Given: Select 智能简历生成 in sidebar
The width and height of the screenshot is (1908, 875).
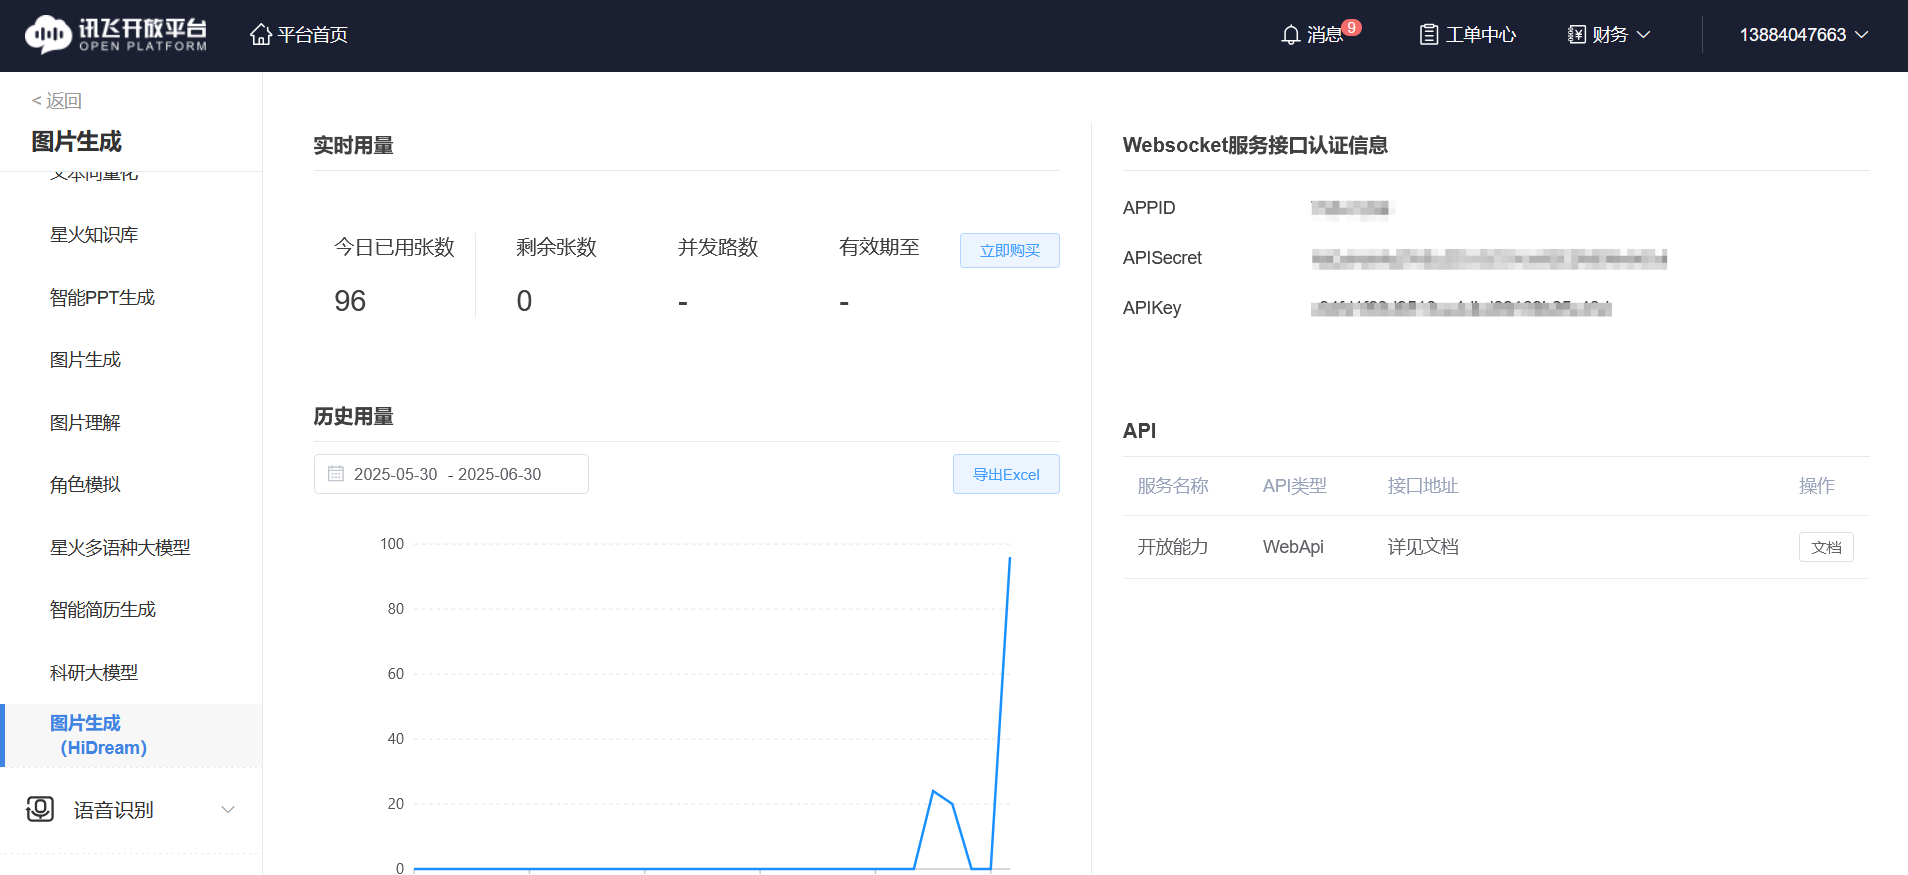Looking at the screenshot, I should [x=103, y=610].
